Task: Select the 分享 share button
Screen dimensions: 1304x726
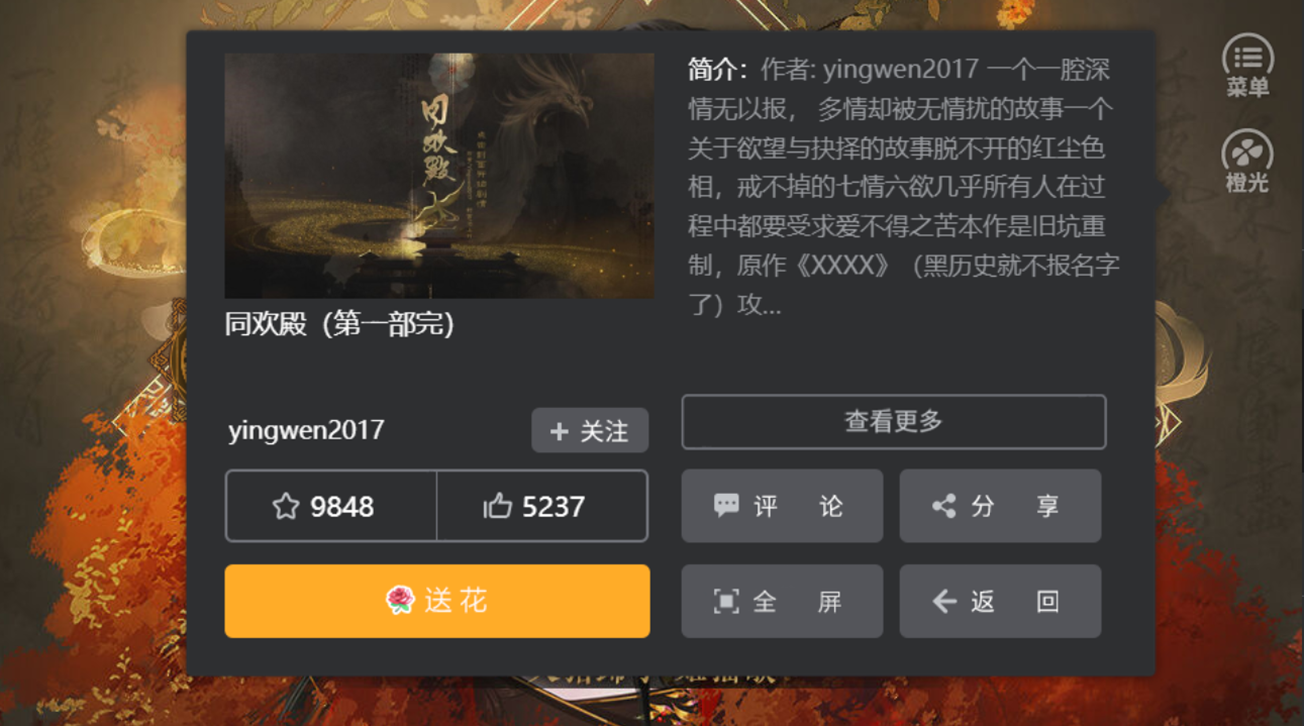Action: click(1000, 506)
